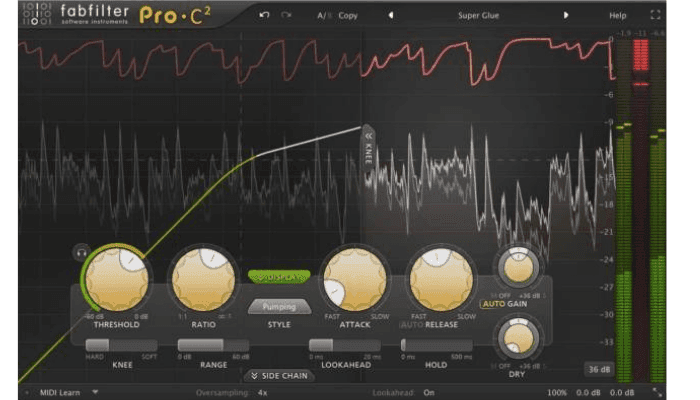Click the Ratio knob
The image size is (700, 400).
(x=204, y=280)
